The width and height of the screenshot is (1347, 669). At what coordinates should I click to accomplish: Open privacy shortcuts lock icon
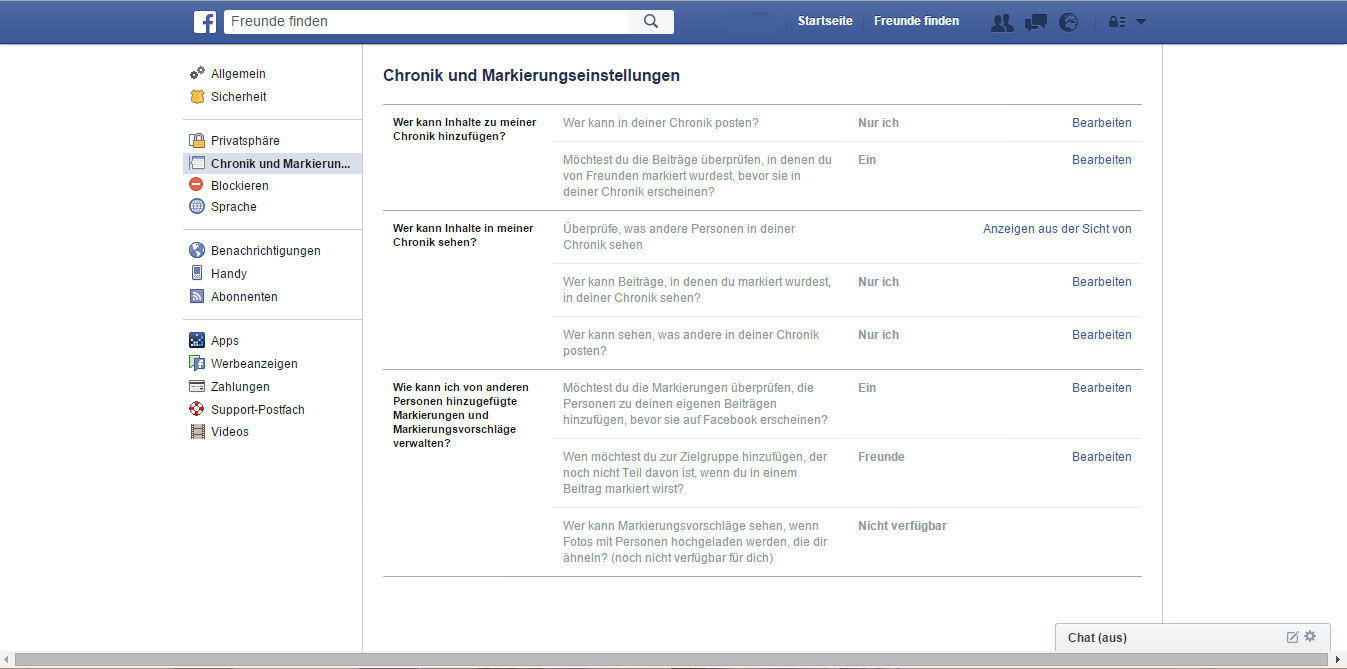pyautogui.click(x=1117, y=22)
